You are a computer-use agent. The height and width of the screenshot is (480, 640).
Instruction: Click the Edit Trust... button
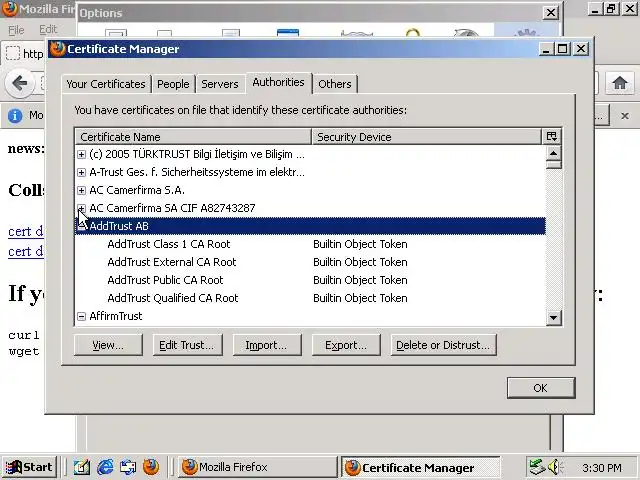187,345
